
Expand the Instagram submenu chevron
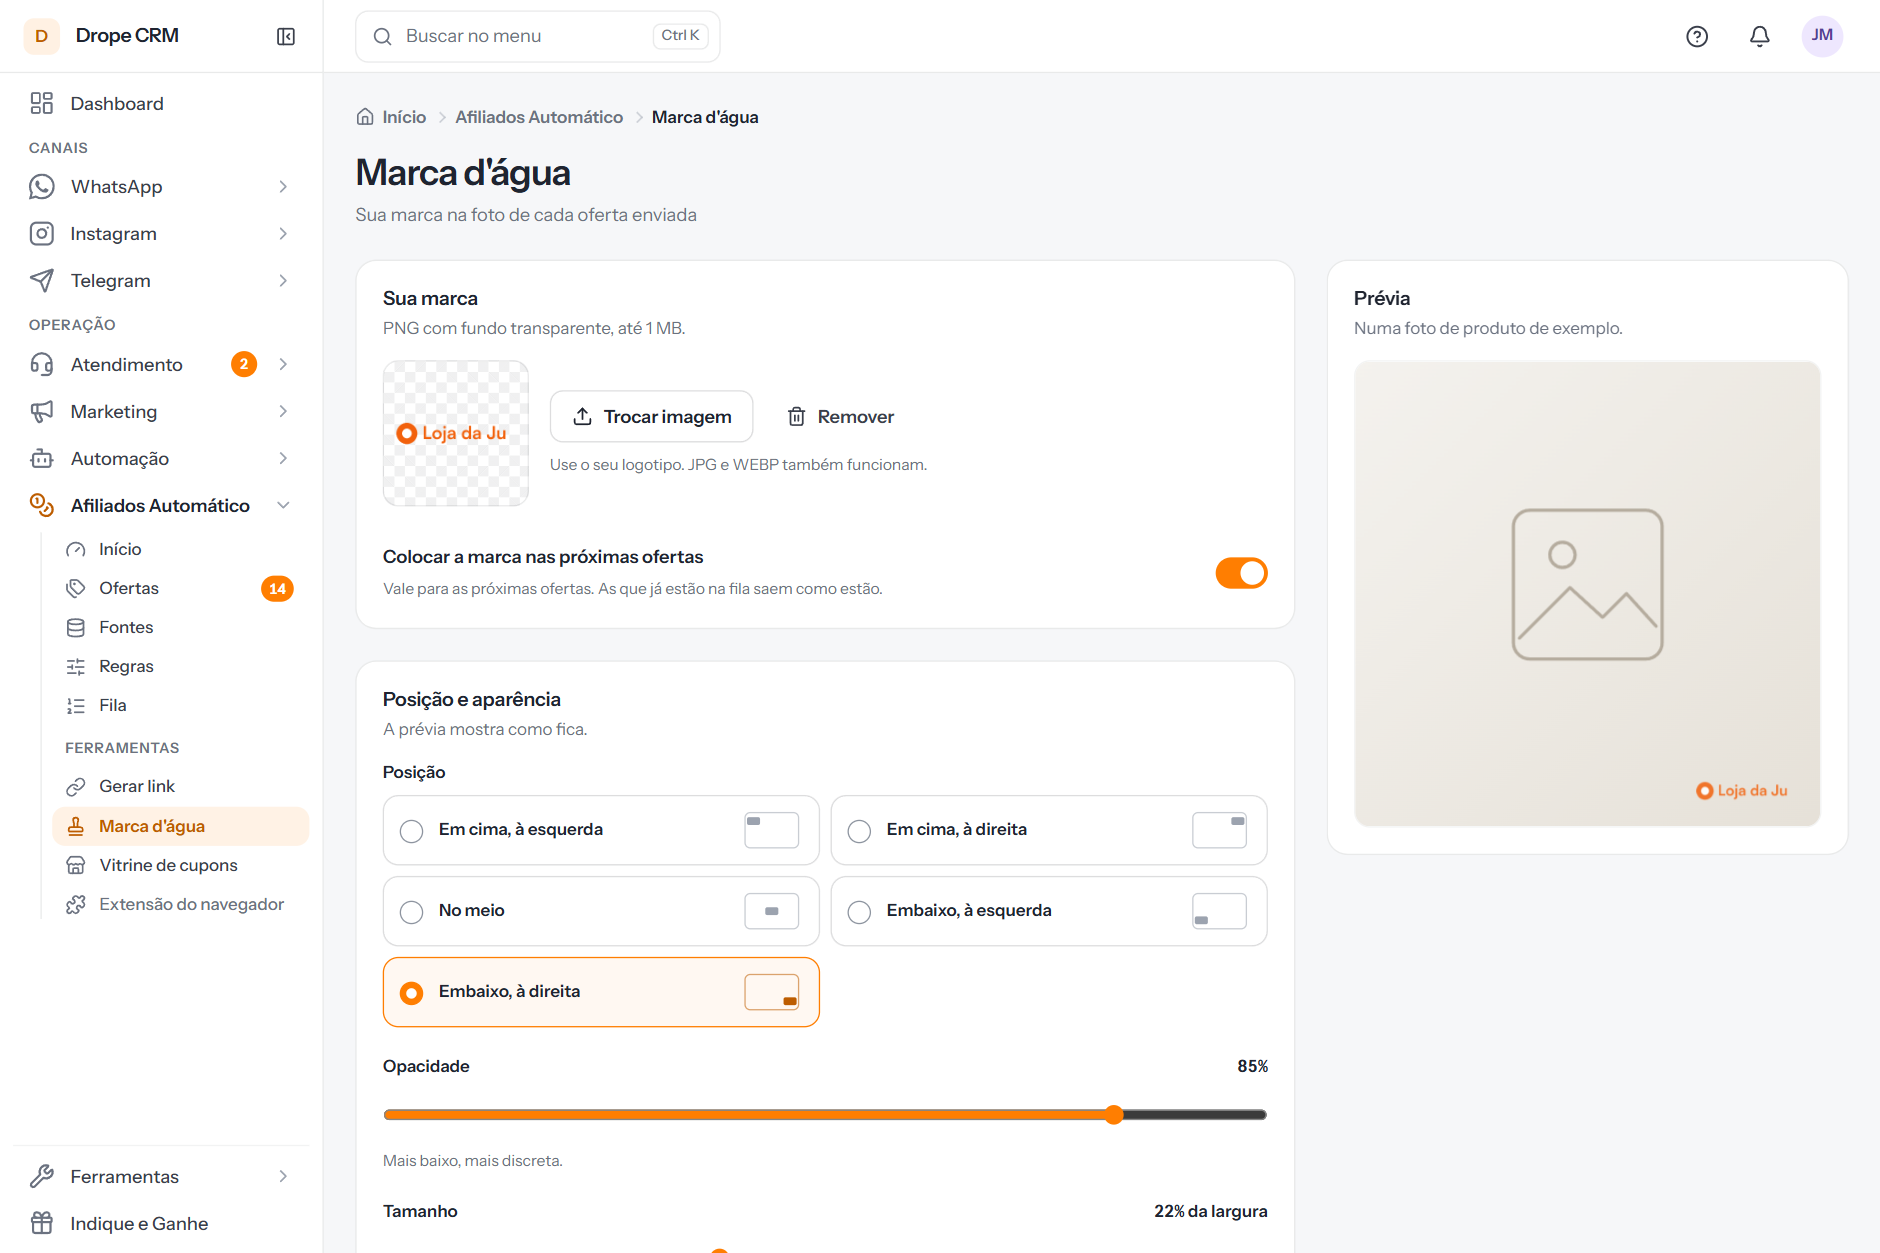[283, 233]
